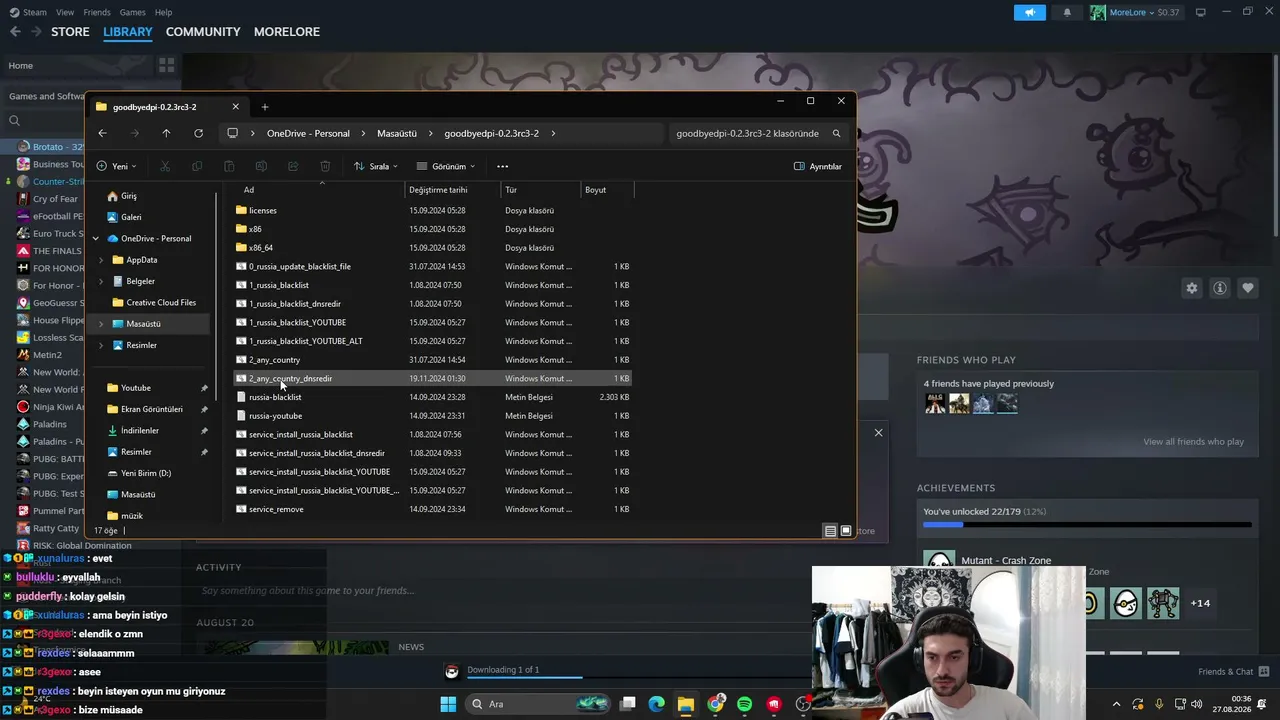This screenshot has height=720, width=1280.
Task: Select service_install_russia_blacklist_dnsredir file
Action: (432, 453)
